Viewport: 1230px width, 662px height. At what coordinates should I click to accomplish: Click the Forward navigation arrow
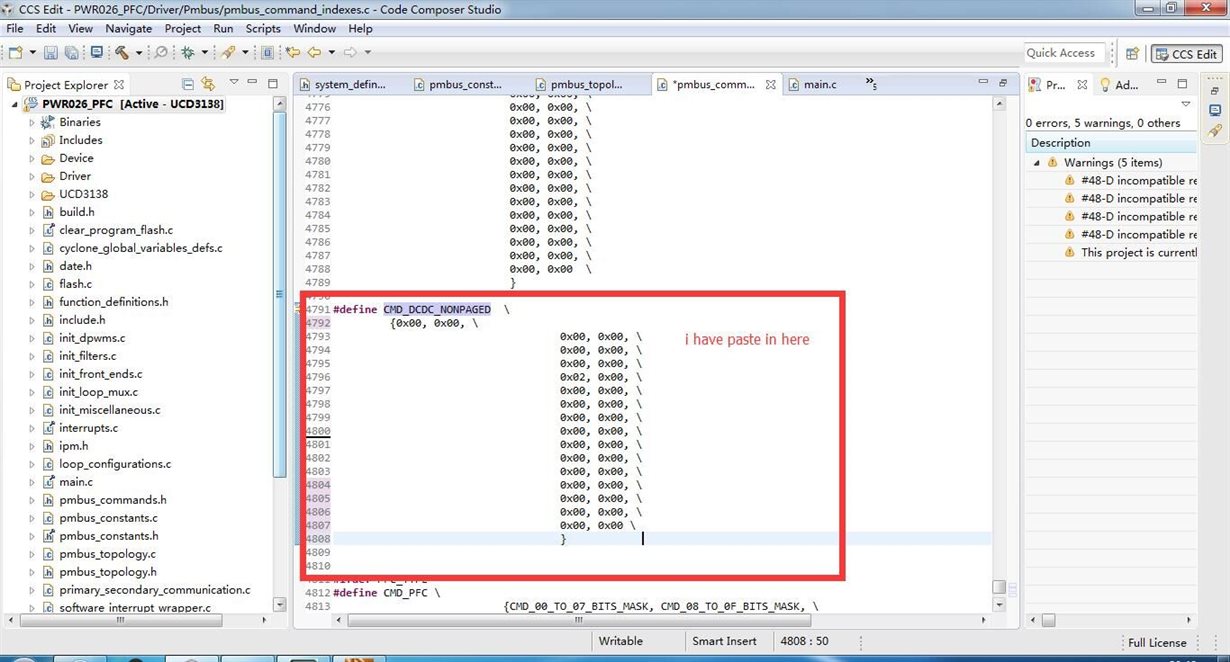350,52
